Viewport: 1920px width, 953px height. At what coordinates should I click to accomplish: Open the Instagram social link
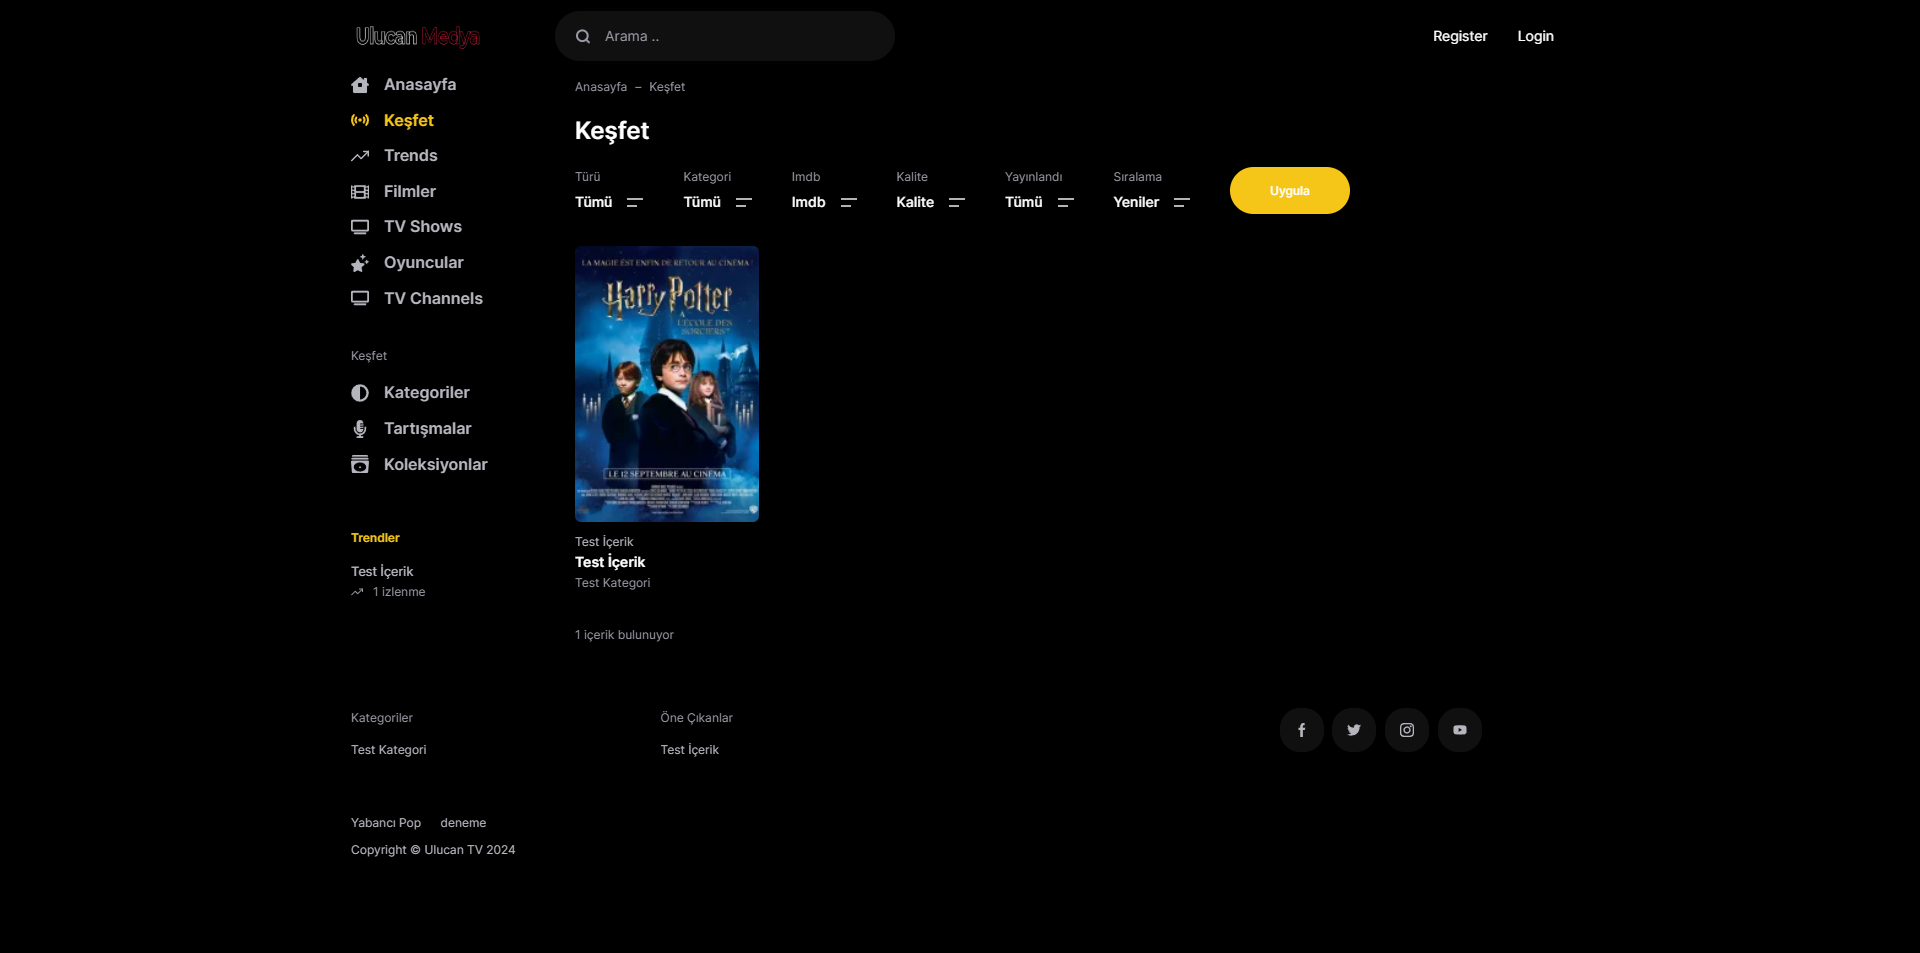coord(1407,730)
